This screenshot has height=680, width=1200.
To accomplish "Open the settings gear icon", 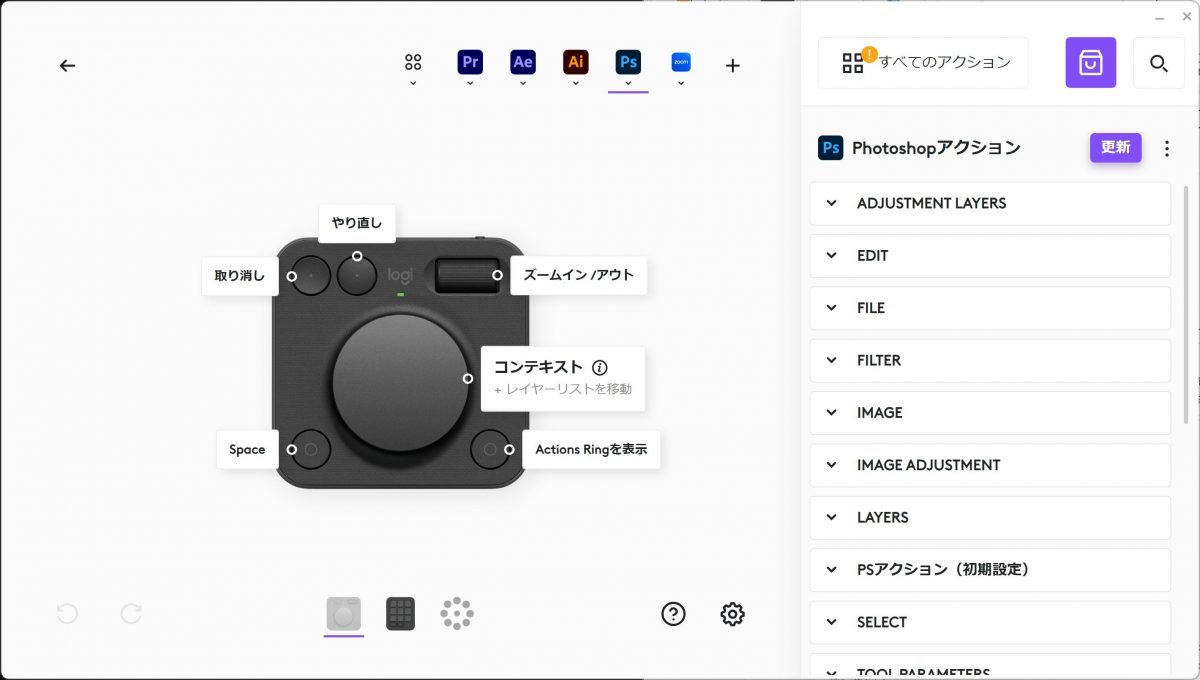I will click(x=733, y=614).
